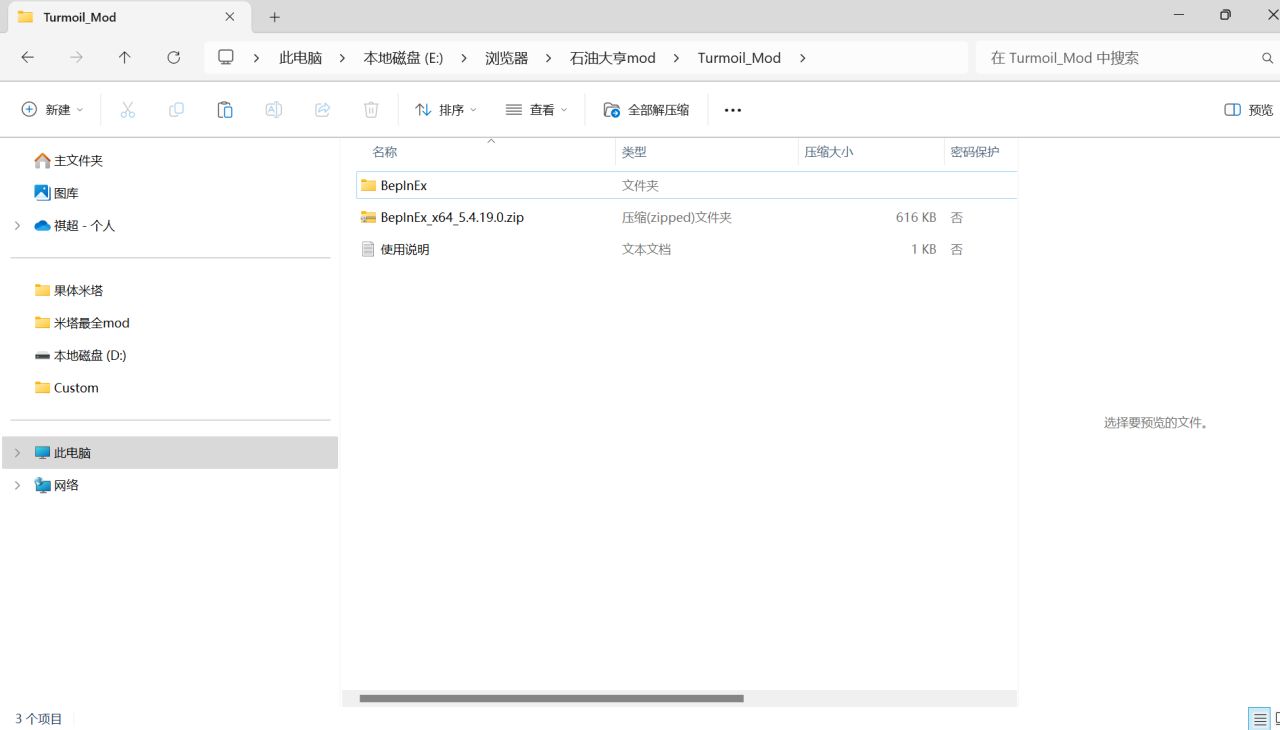Click the Share icon in toolbar
Image resolution: width=1280 pixels, height=730 pixels.
322,110
